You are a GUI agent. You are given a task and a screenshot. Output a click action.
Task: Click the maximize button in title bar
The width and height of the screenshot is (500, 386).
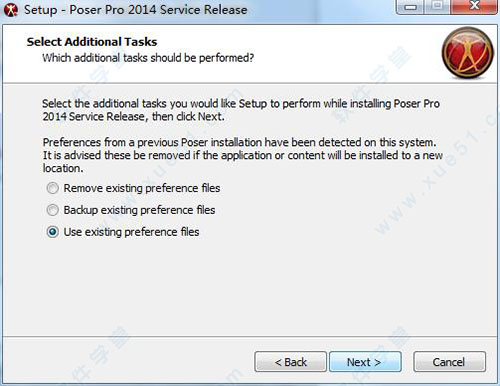pyautogui.click(x=437, y=7)
